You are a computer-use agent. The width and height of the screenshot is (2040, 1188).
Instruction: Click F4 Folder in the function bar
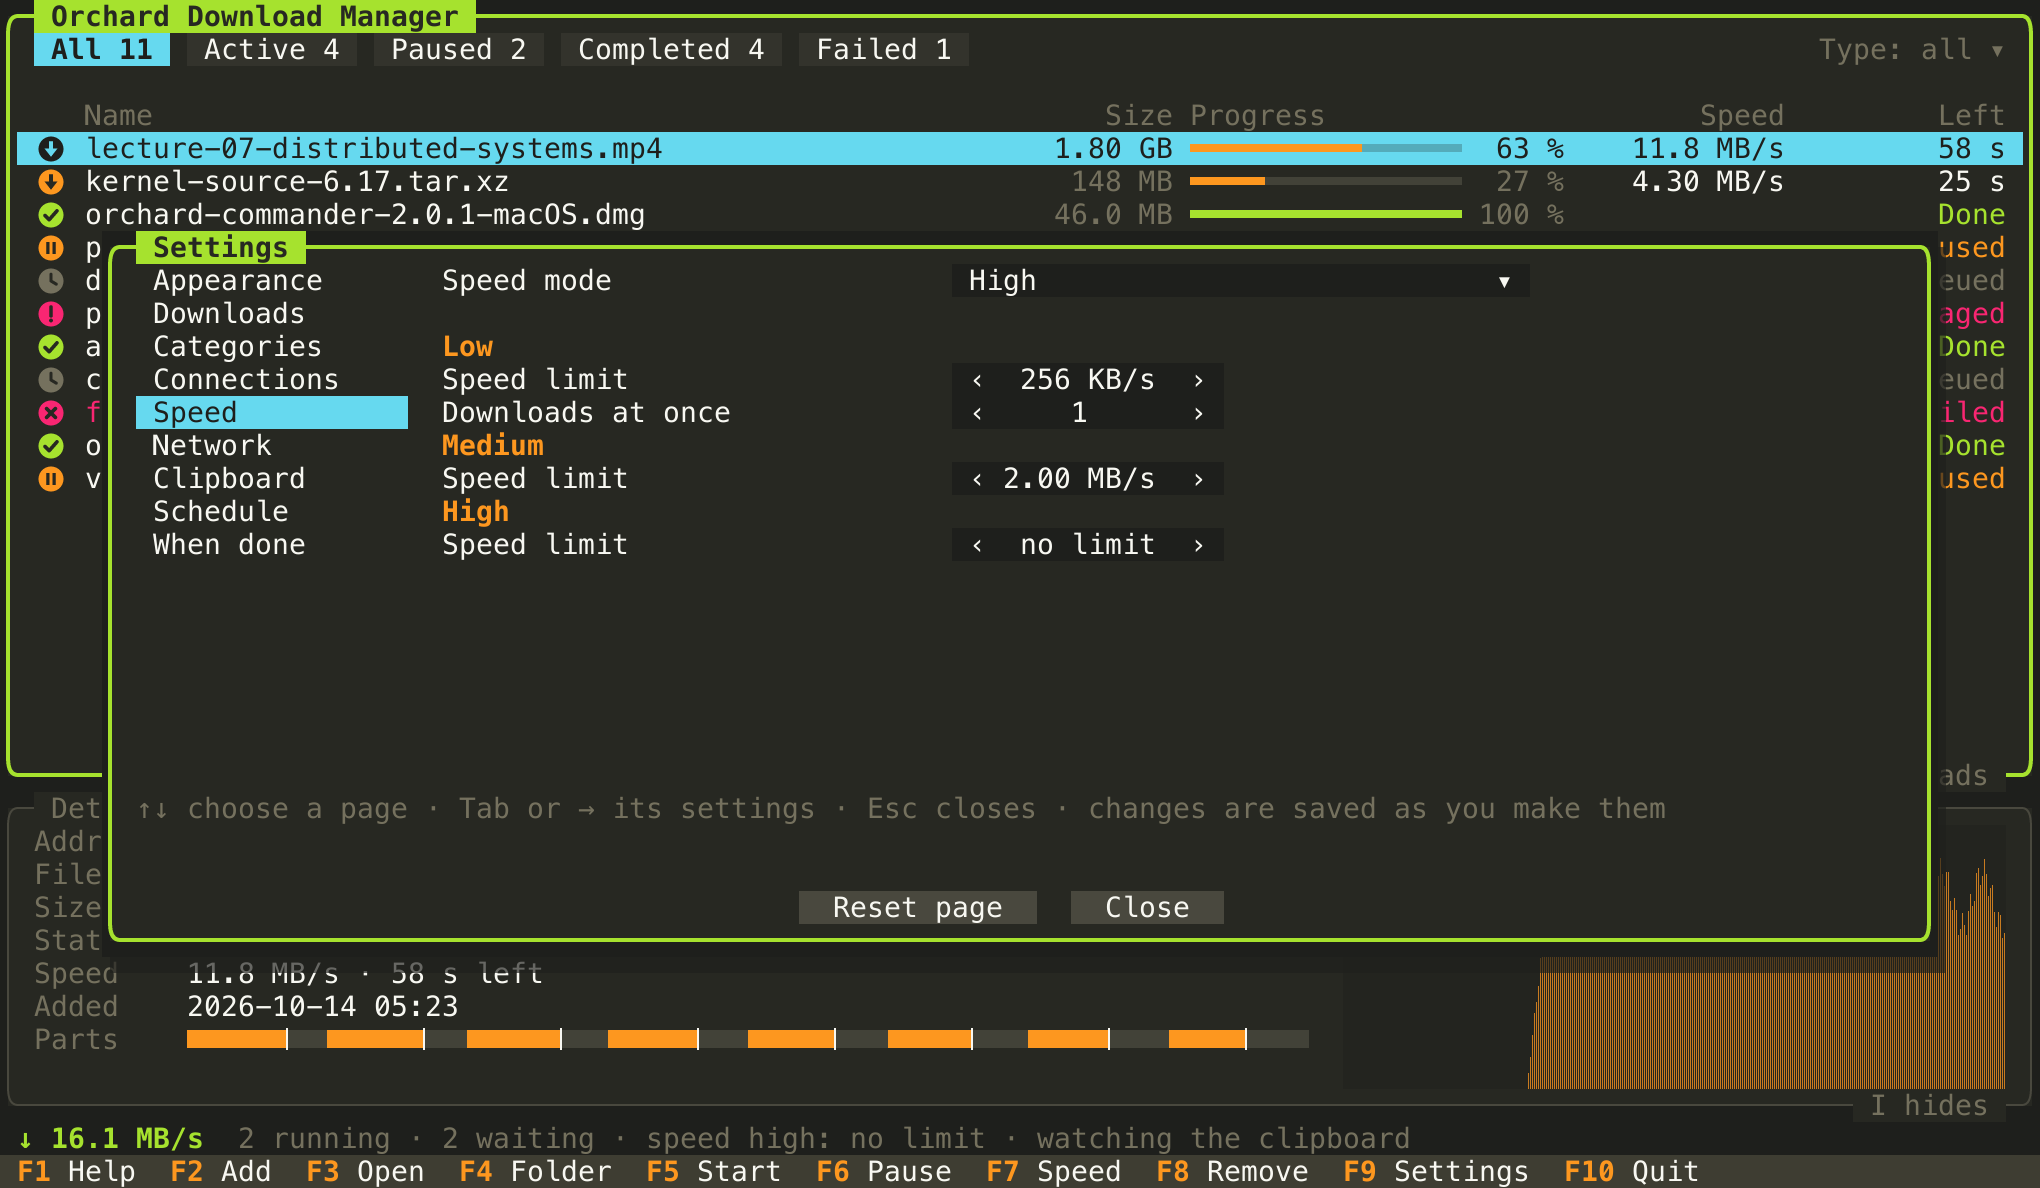[x=535, y=1172]
